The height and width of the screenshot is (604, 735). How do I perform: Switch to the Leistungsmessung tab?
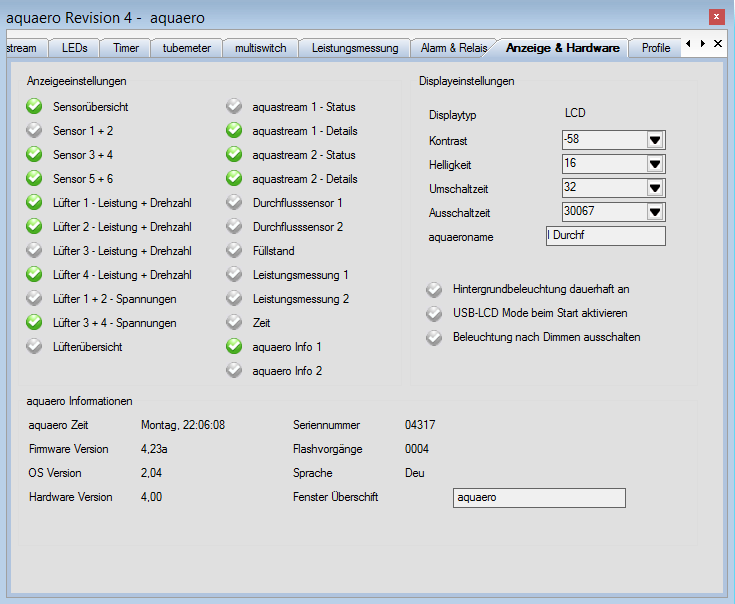354,48
